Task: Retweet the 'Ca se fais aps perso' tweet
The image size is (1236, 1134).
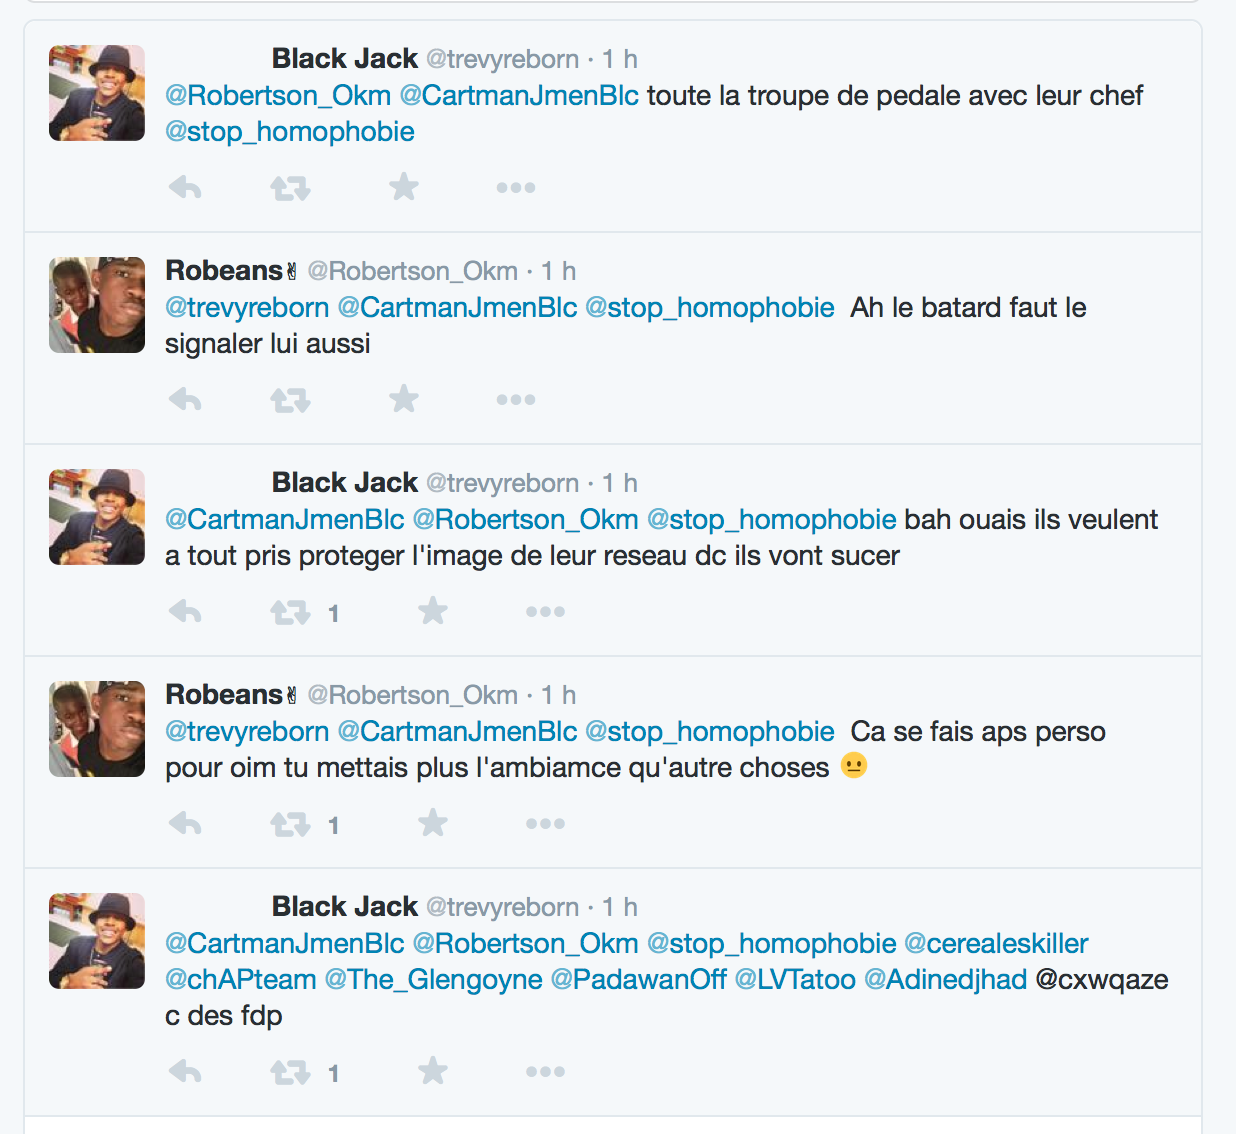Action: (290, 824)
